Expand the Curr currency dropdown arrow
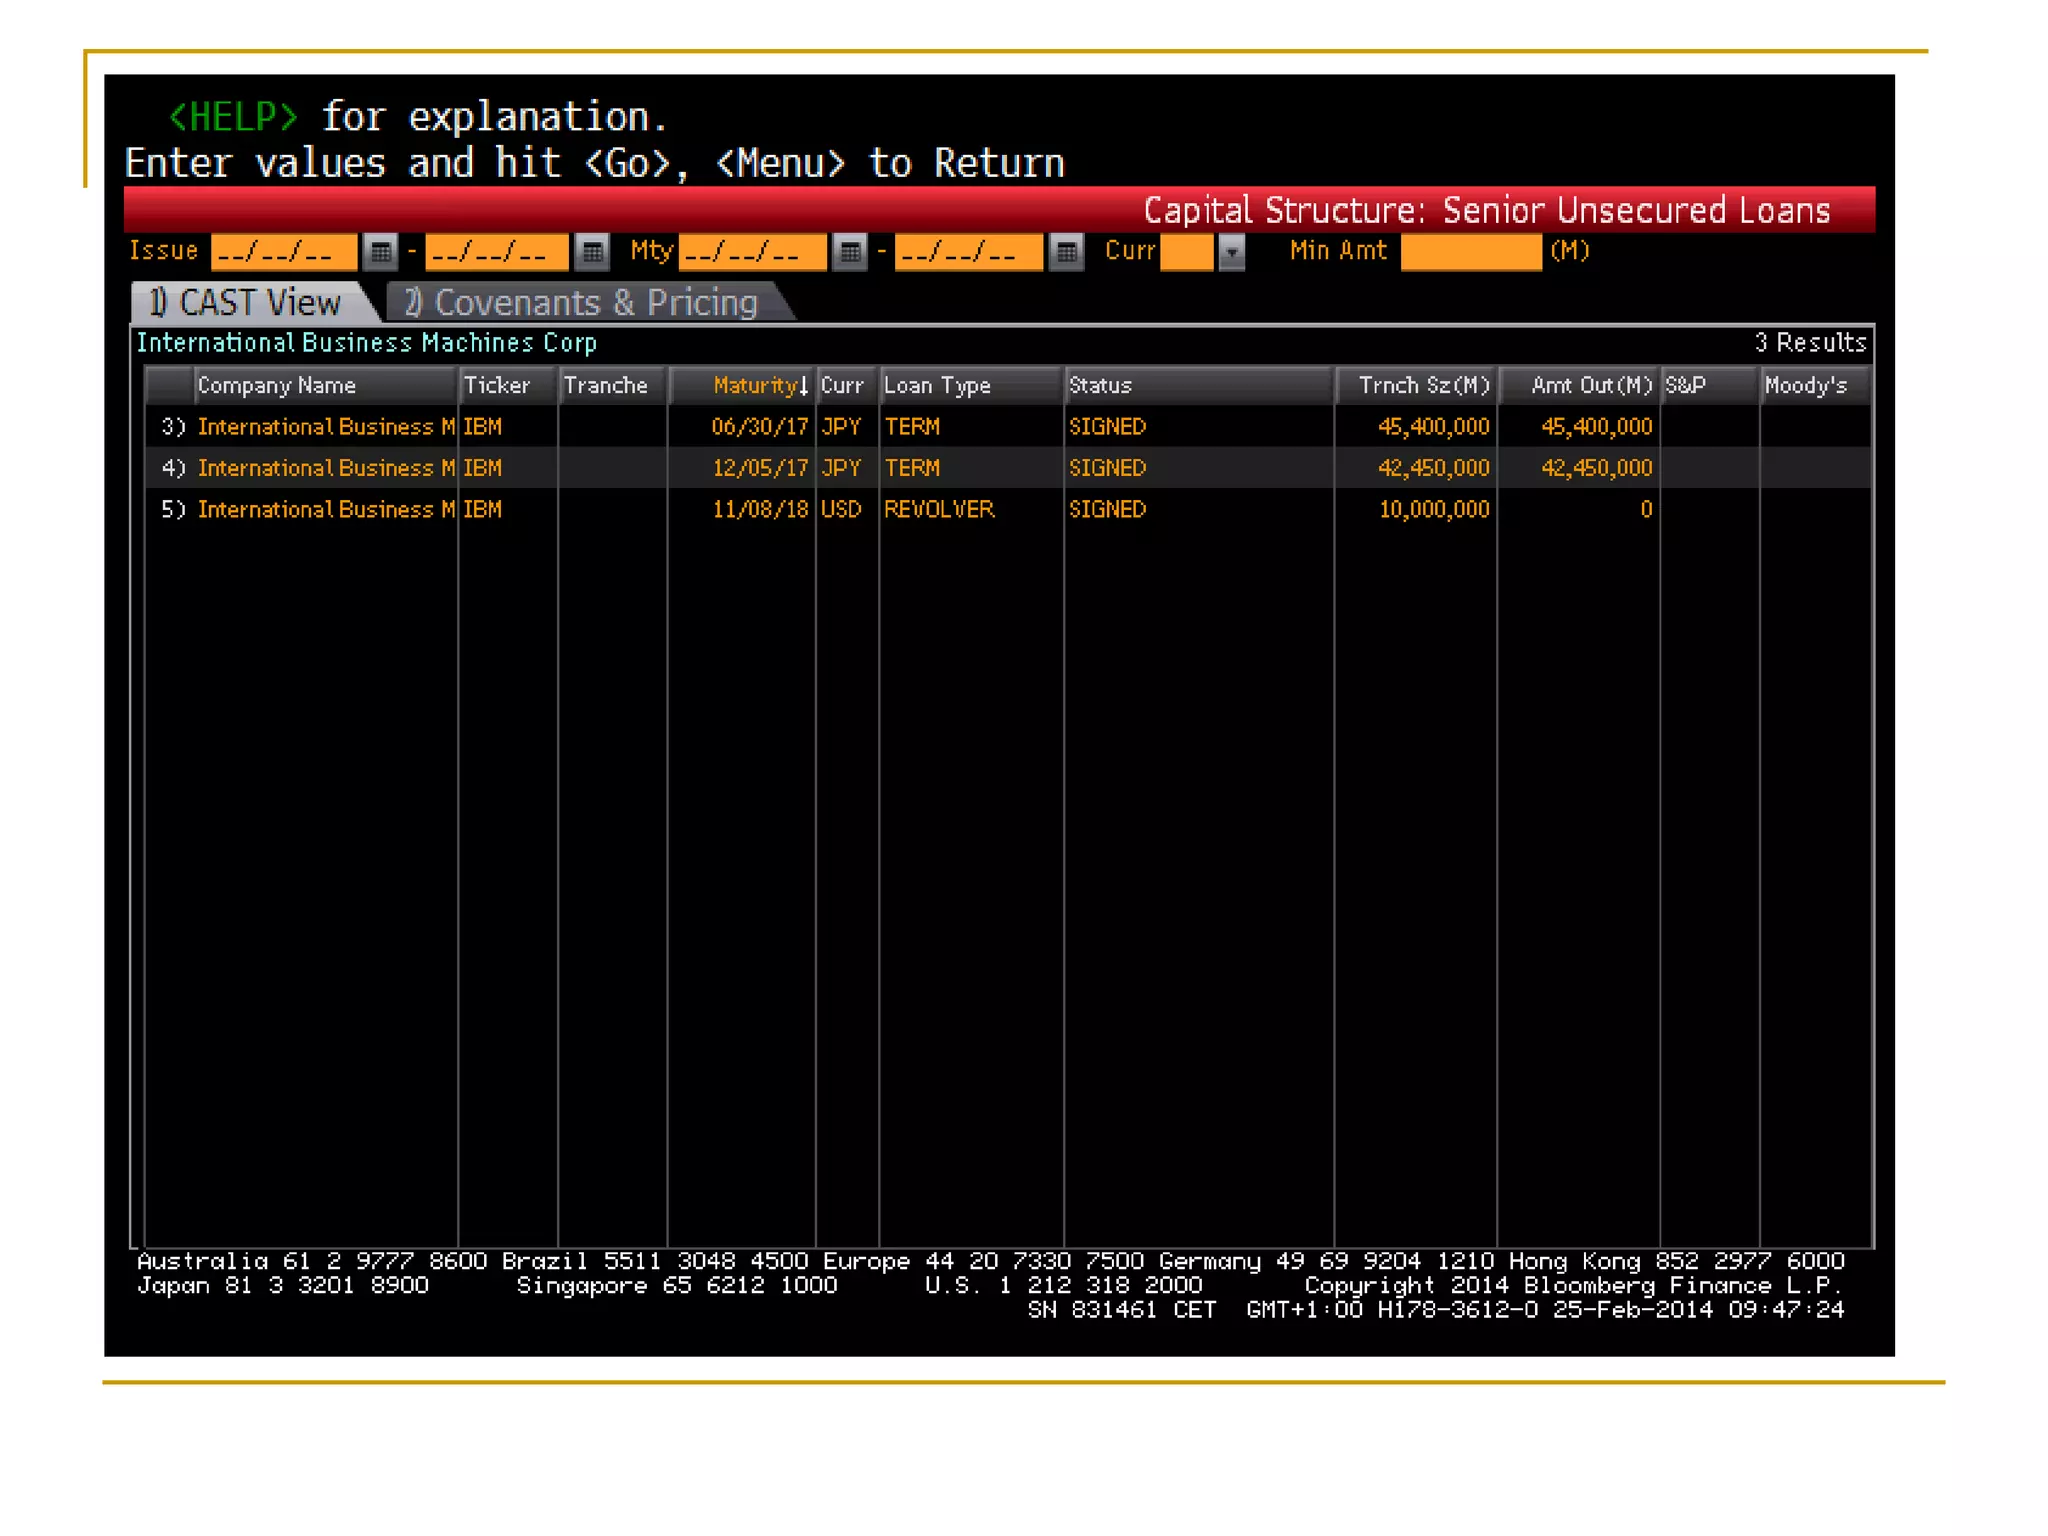Screen dimensions: 2048x1536 coord(1232,252)
